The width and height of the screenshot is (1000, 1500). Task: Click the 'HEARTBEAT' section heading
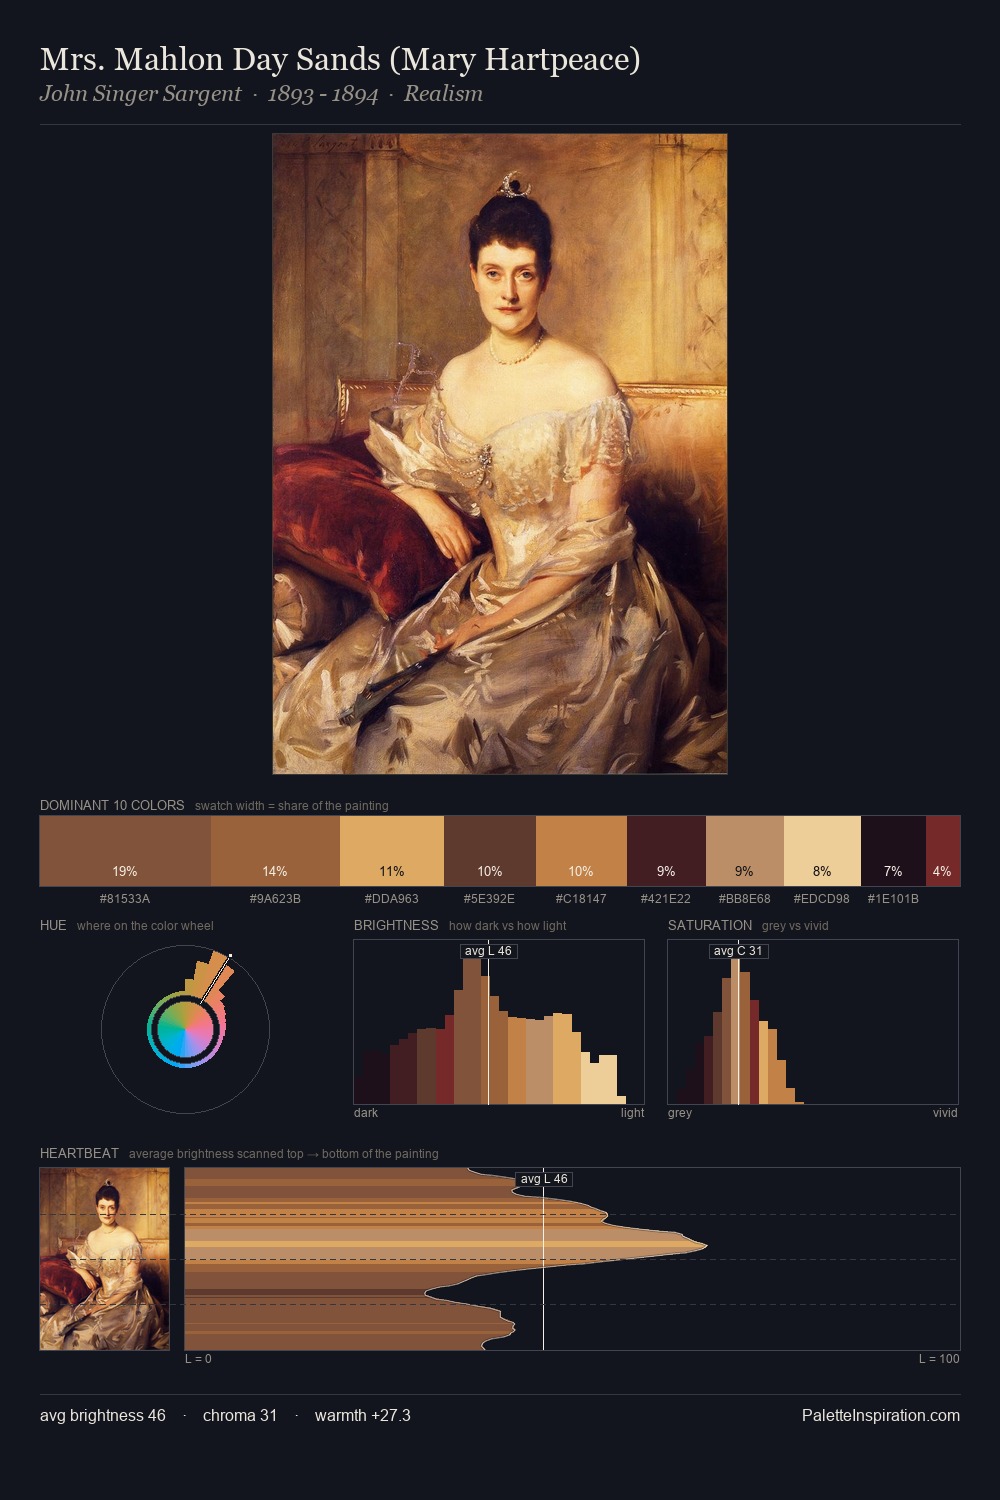point(79,1153)
